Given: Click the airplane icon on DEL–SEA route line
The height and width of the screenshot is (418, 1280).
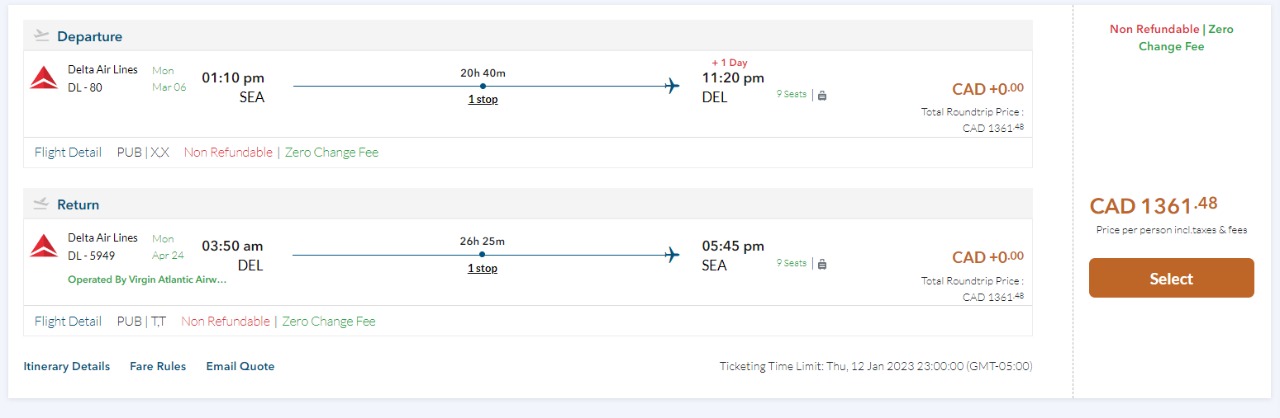Looking at the screenshot, I should click(672, 255).
